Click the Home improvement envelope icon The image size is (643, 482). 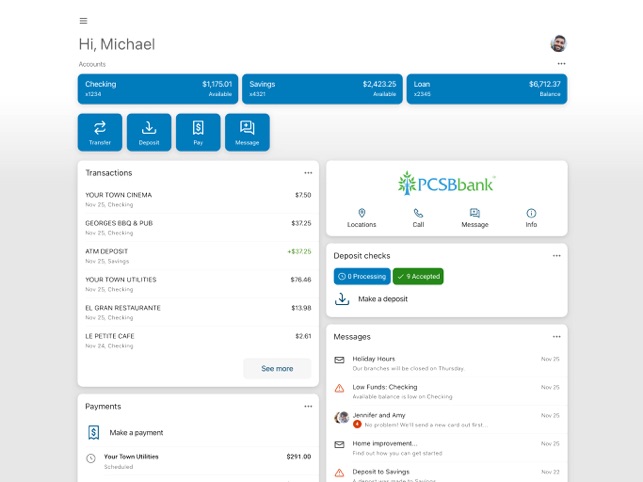(x=339, y=445)
